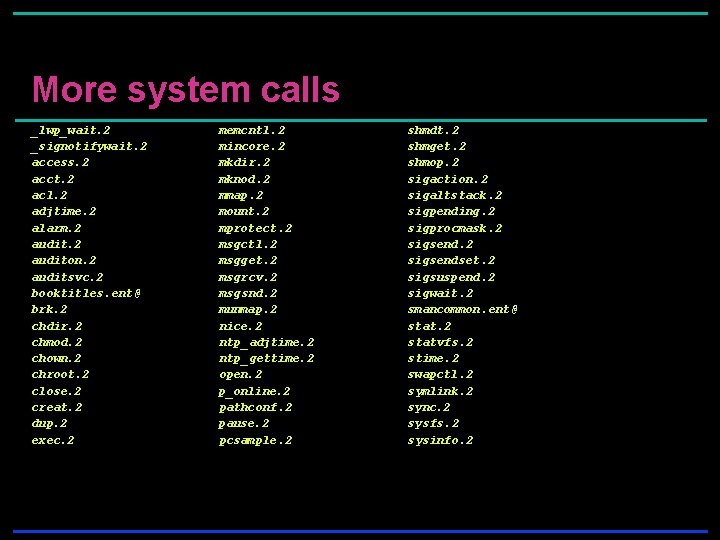Select the sigsuspend.2 entry

pyautogui.click(x=451, y=278)
